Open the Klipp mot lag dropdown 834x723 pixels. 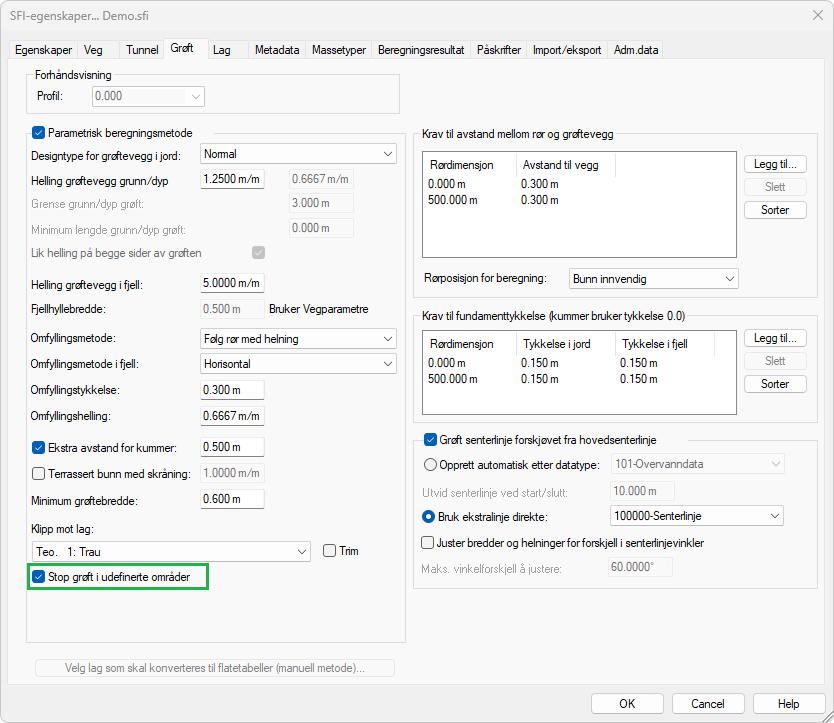click(x=172, y=552)
